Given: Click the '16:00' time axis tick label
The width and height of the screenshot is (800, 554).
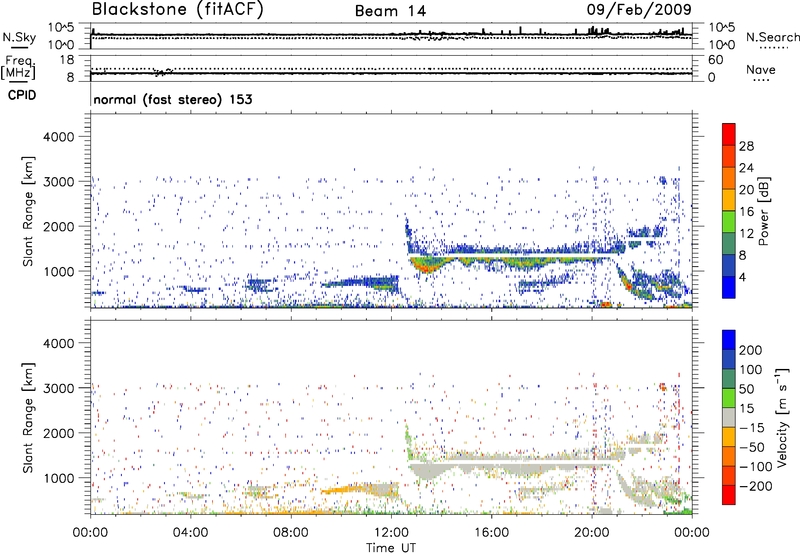Looking at the screenshot, I should [x=491, y=533].
